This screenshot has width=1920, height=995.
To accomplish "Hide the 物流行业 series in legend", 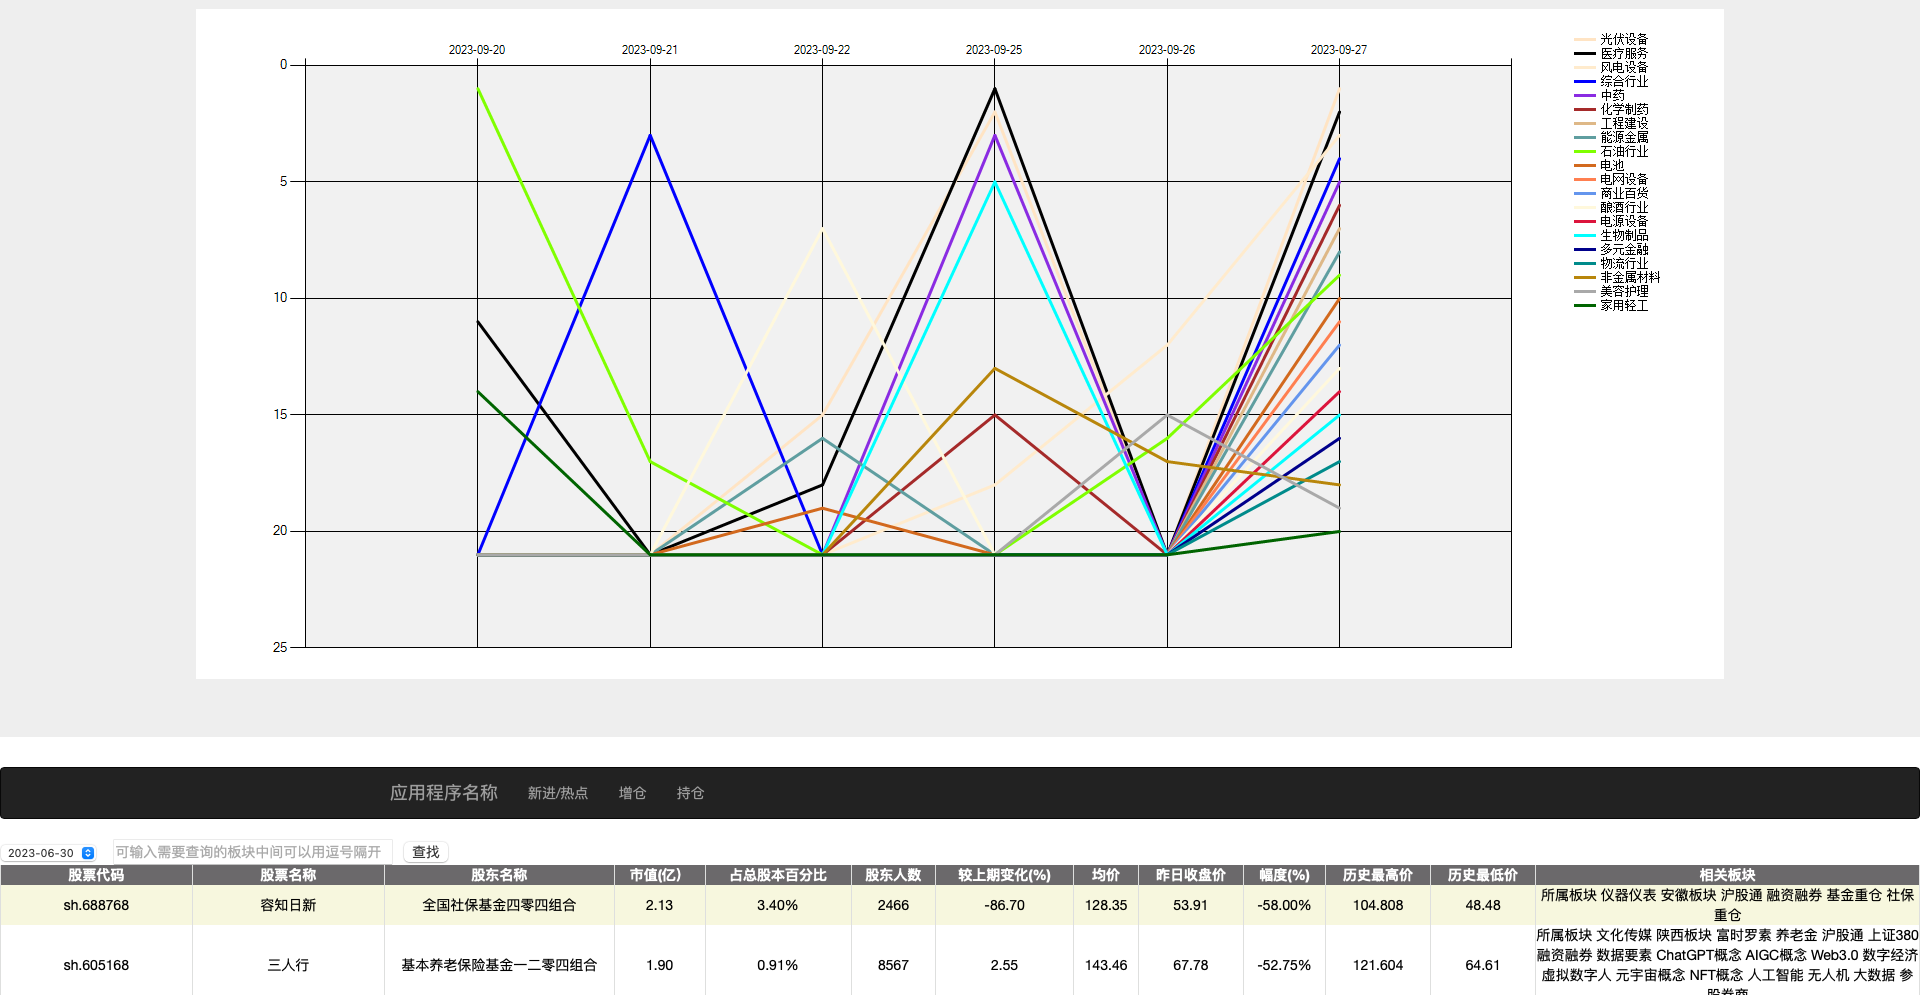I will pyautogui.click(x=1611, y=263).
